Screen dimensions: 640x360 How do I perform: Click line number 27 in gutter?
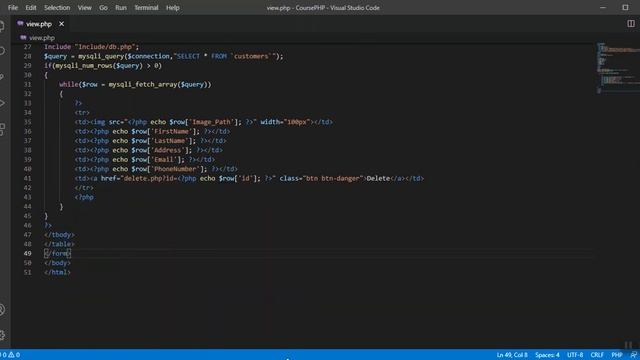(27, 47)
